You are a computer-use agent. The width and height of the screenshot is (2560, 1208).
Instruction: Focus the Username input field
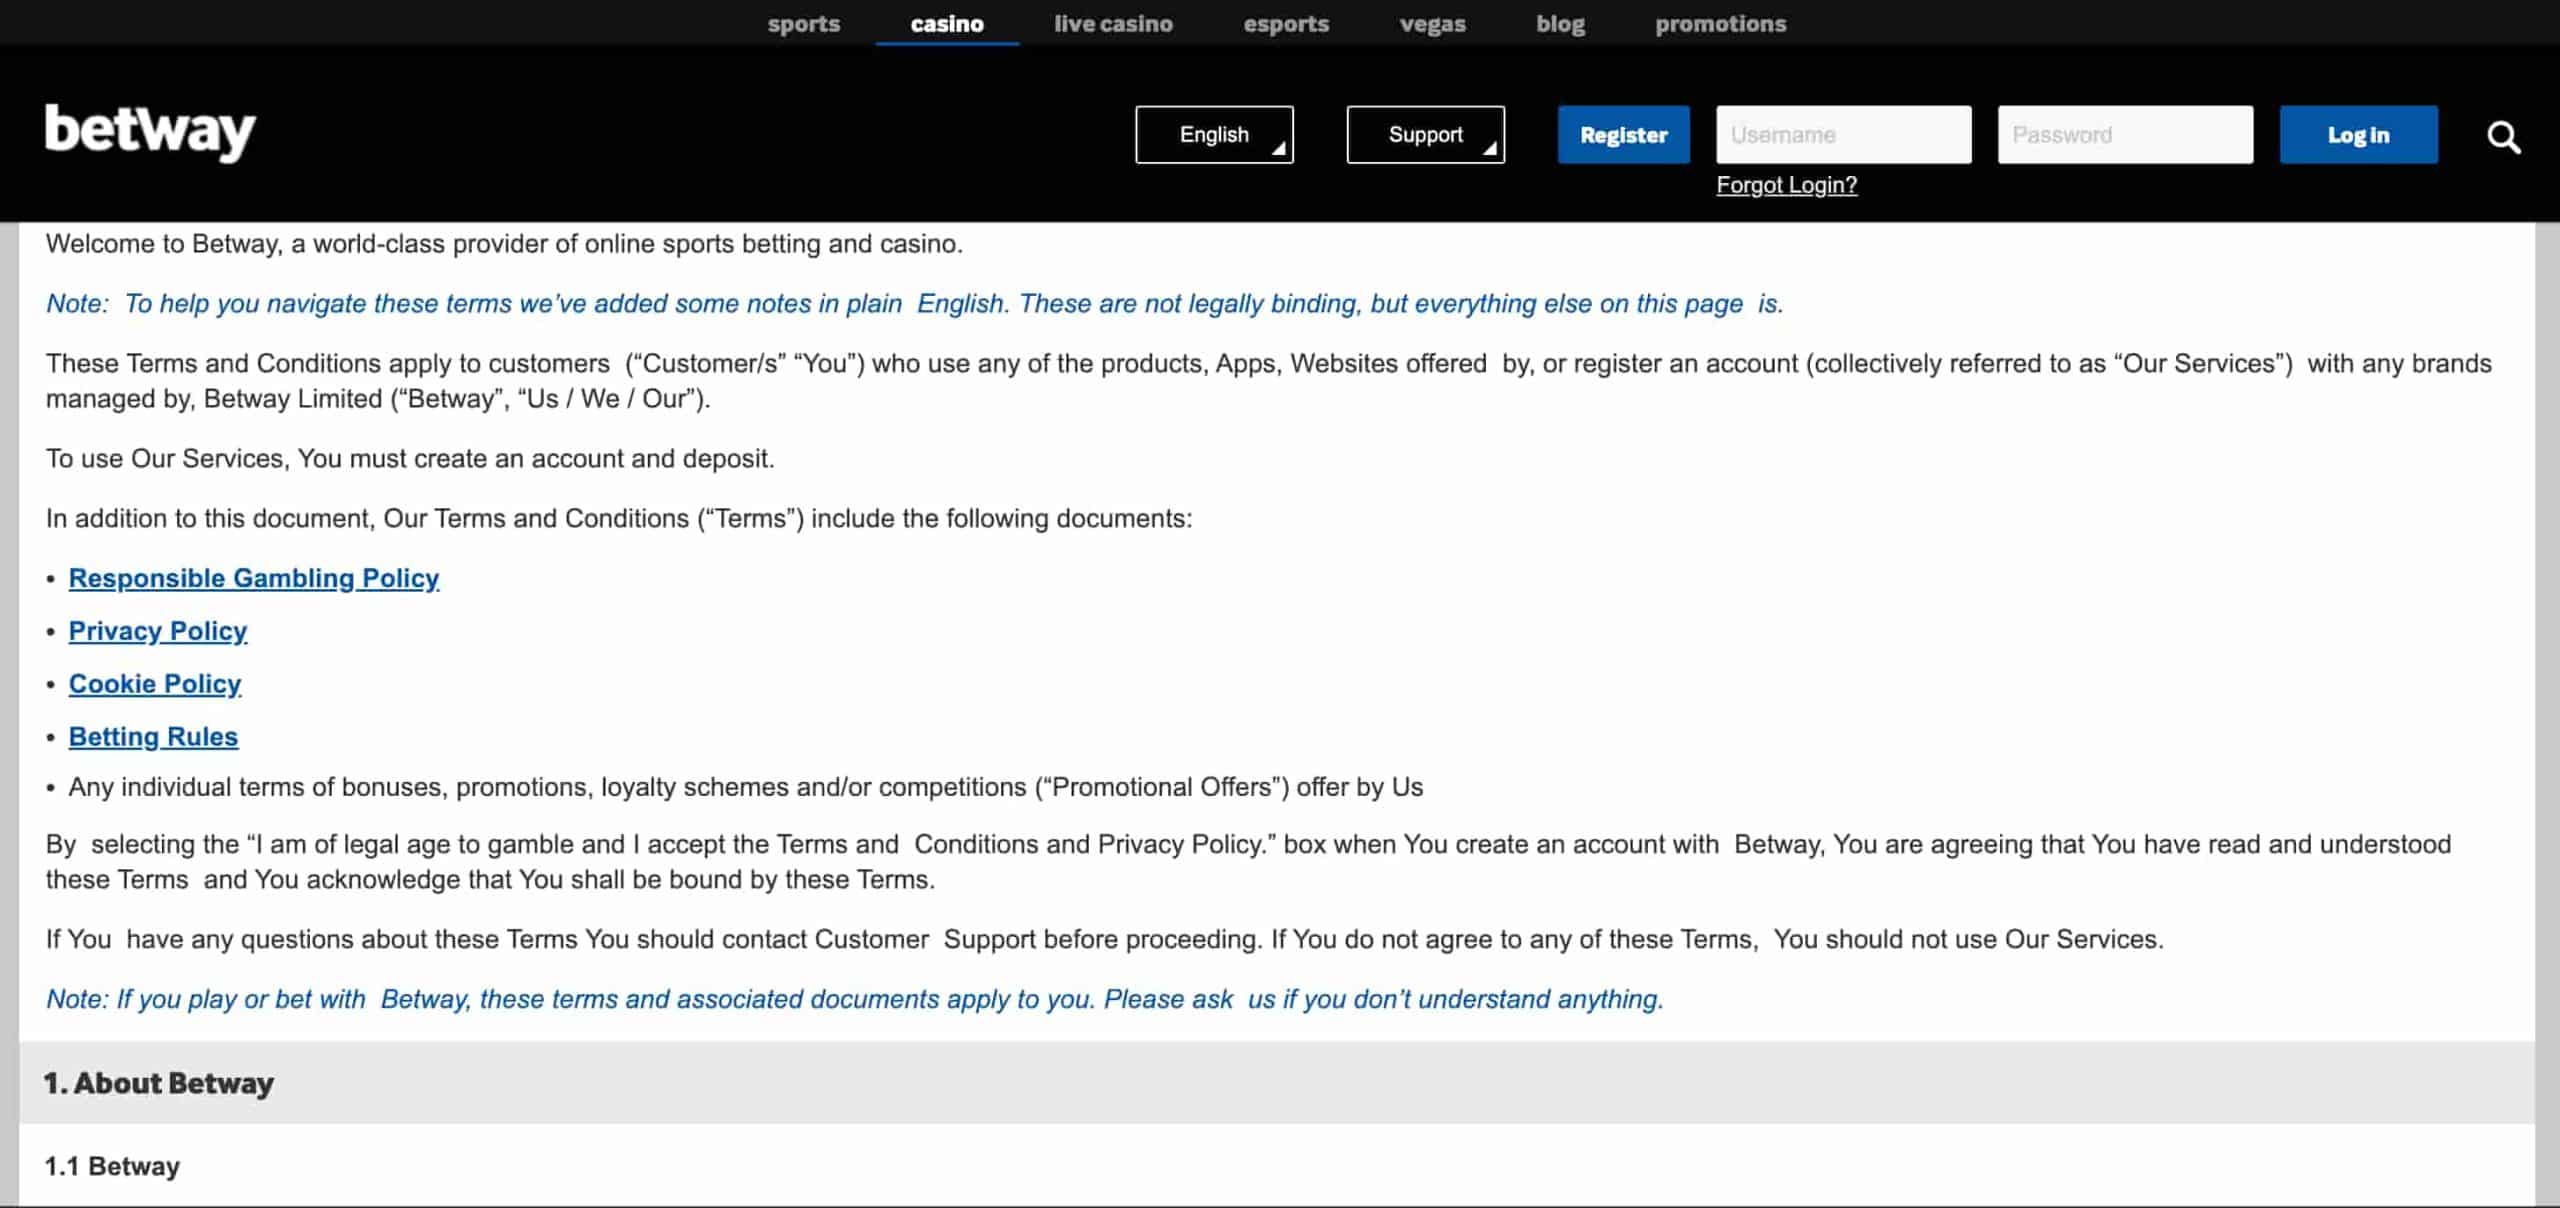tap(1843, 134)
